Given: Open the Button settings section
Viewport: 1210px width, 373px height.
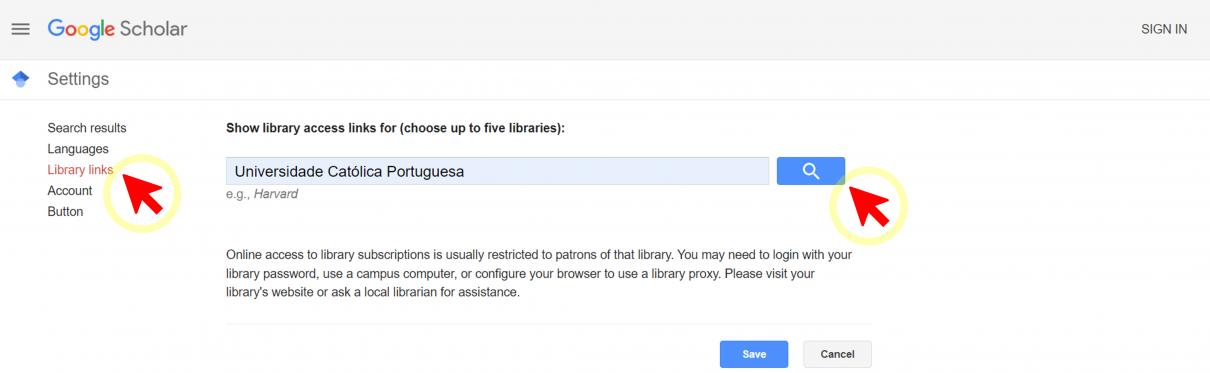Looking at the screenshot, I should point(65,212).
